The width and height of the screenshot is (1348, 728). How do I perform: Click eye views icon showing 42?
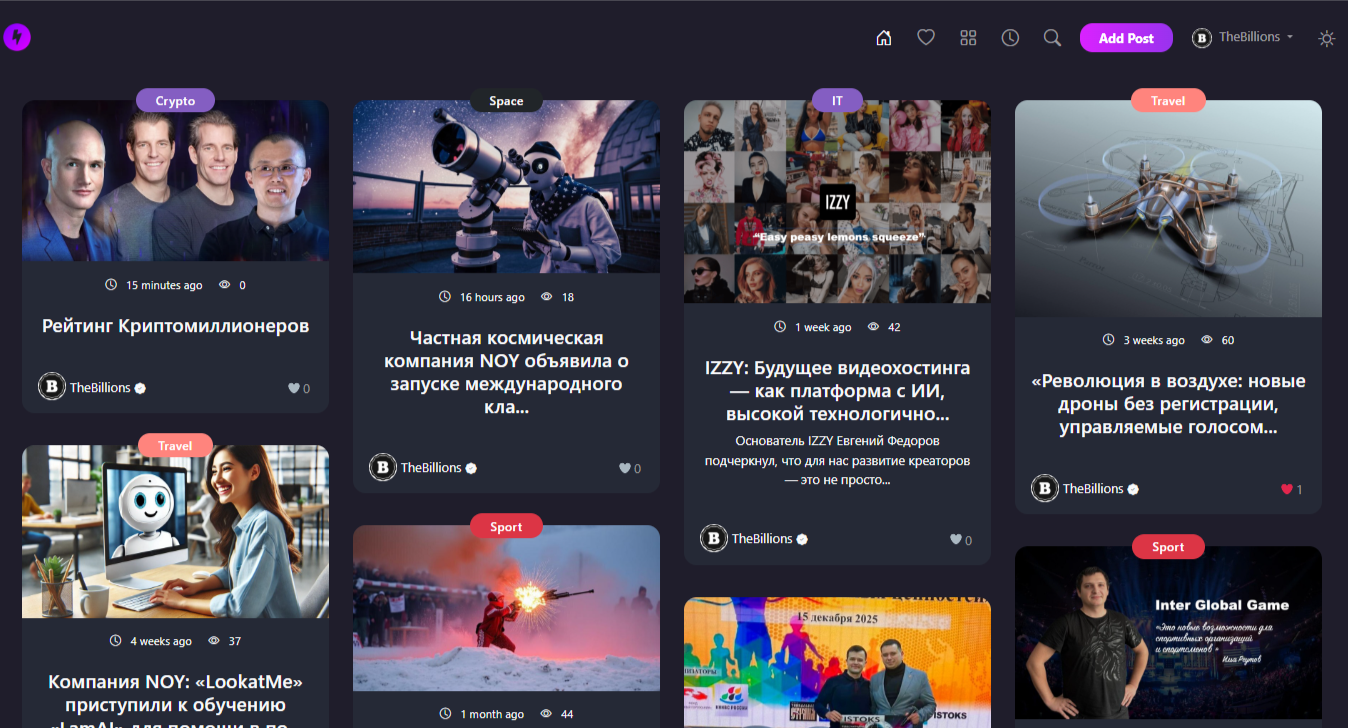pos(873,327)
